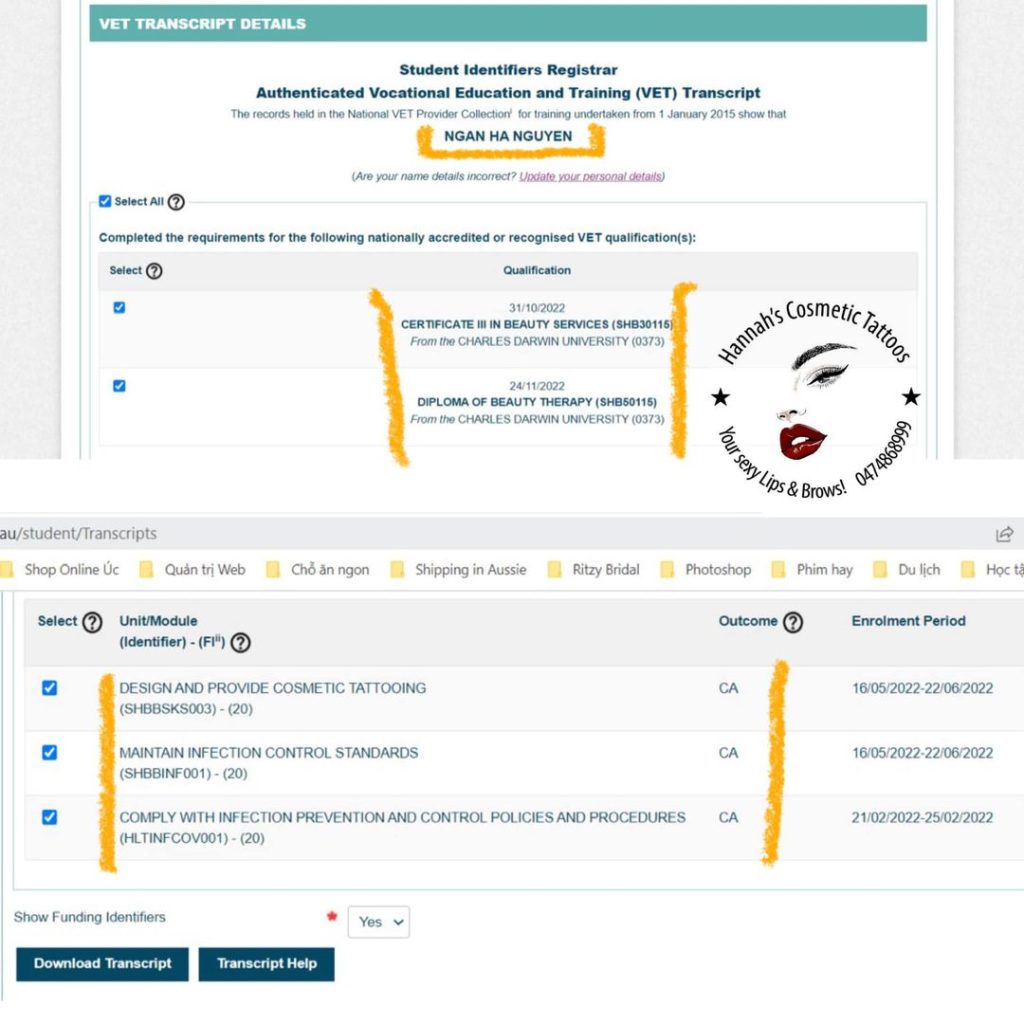1024x1024 pixels.
Task: Click the browser share icon in address bar
Action: (x=1004, y=534)
